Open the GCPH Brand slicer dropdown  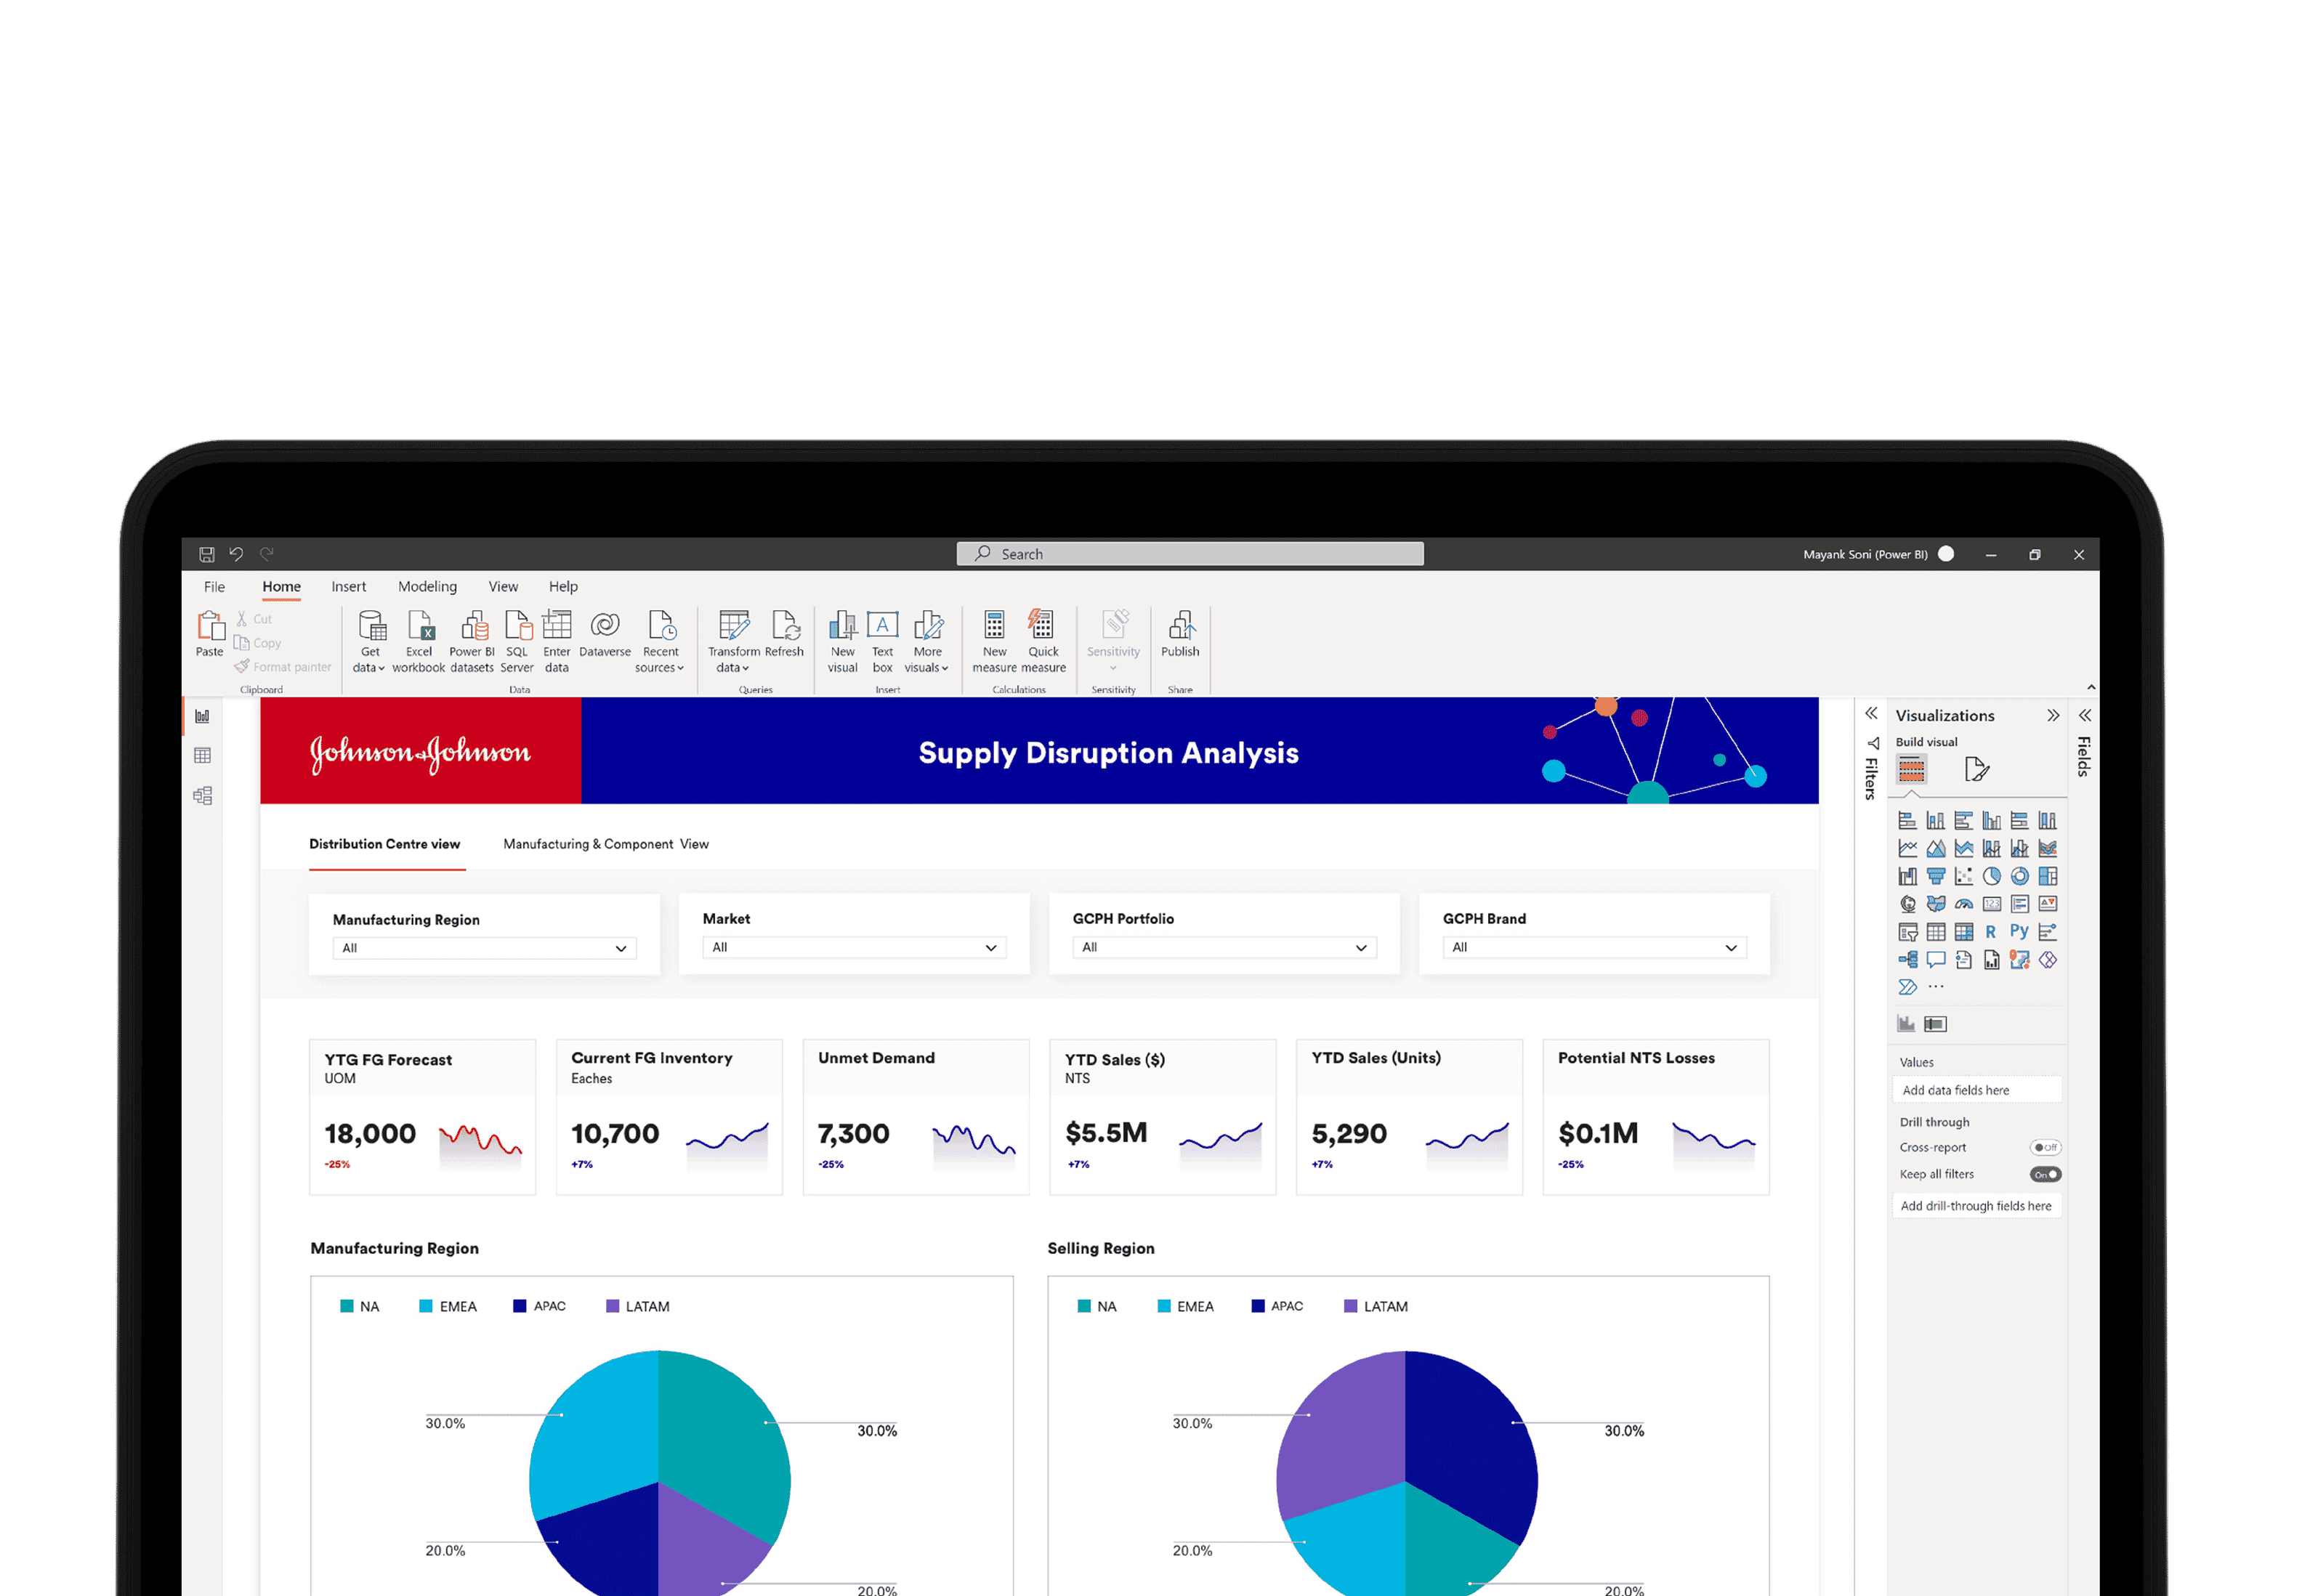[x=1594, y=947]
